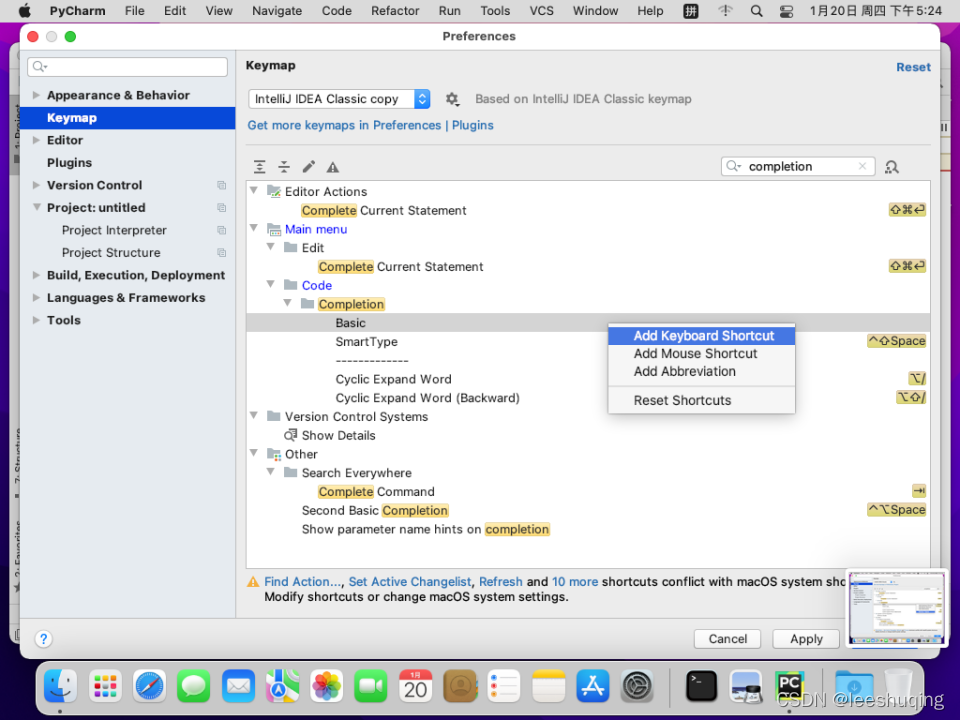Open Find Actions by Shortcut icon
The height and width of the screenshot is (720, 960).
click(892, 167)
